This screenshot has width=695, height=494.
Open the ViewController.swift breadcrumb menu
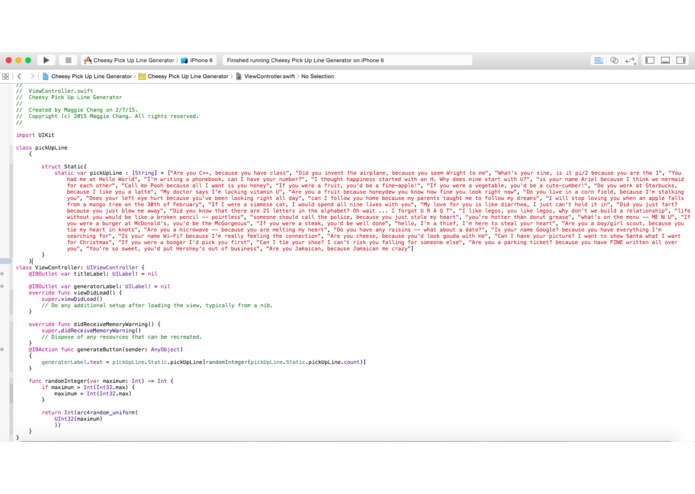tap(266, 76)
